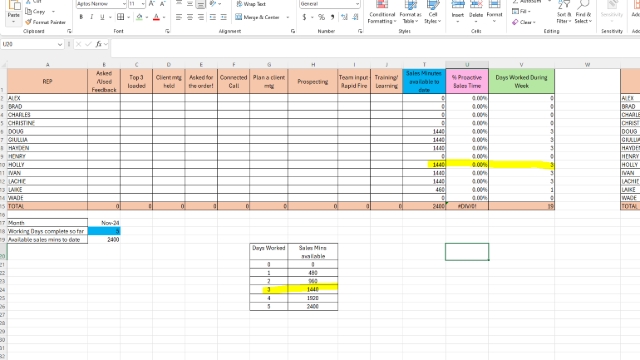Open the Clipboard dialog launcher
The width and height of the screenshot is (640, 360).
pyautogui.click(x=69, y=31)
